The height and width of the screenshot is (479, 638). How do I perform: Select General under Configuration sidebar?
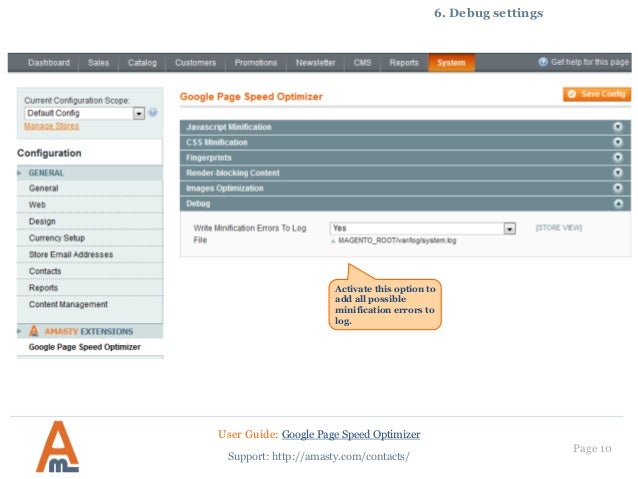coord(90,188)
